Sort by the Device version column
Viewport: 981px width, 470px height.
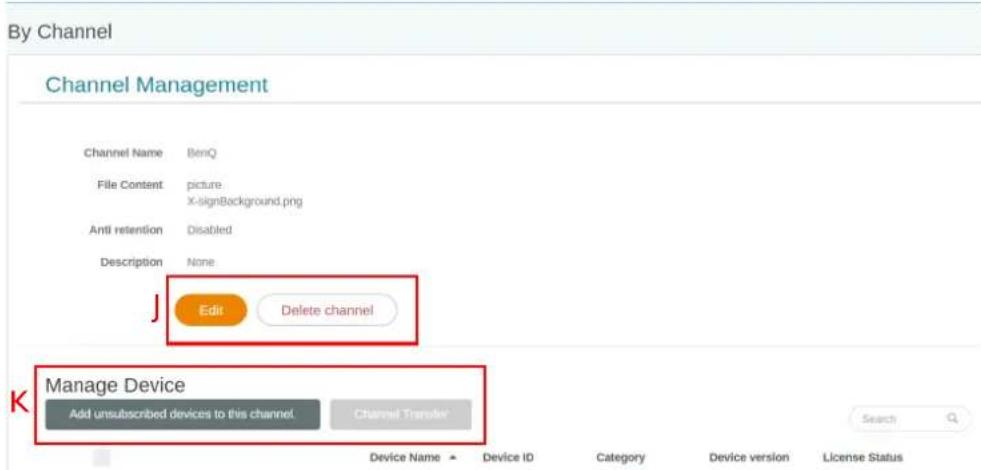point(749,458)
